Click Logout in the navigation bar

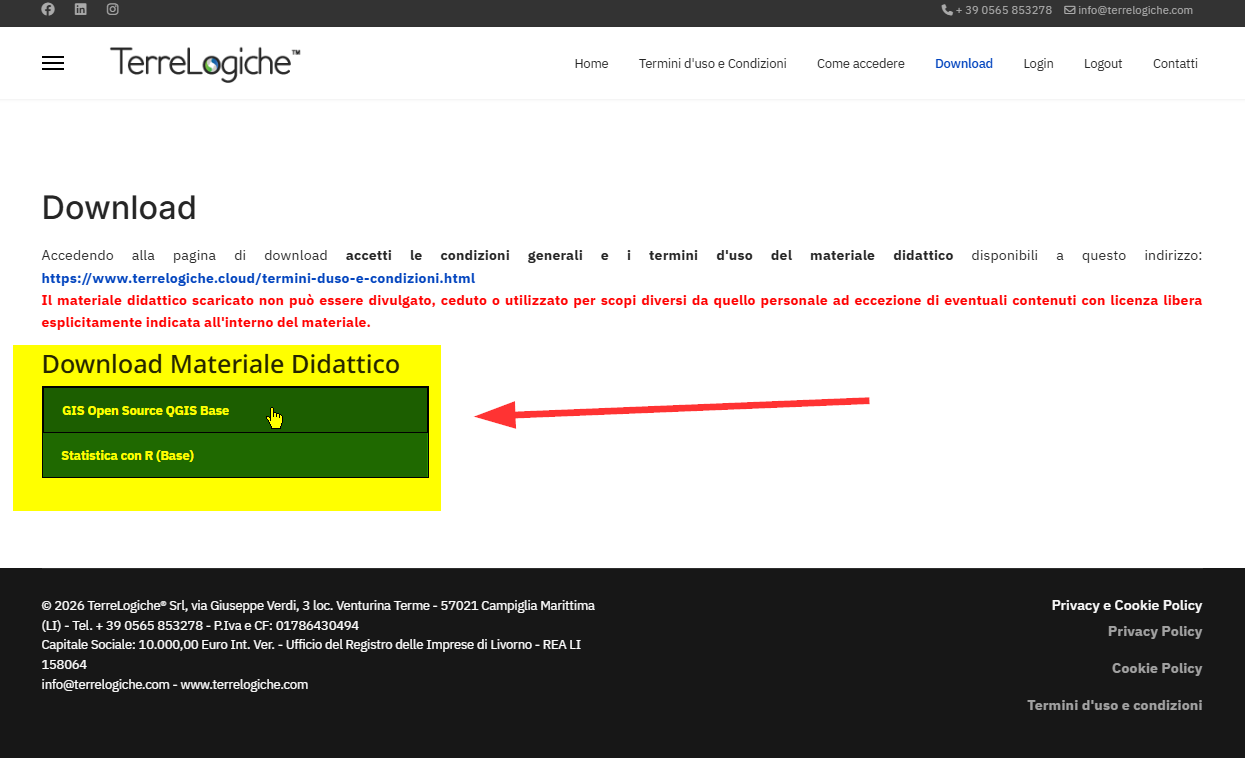1103,64
